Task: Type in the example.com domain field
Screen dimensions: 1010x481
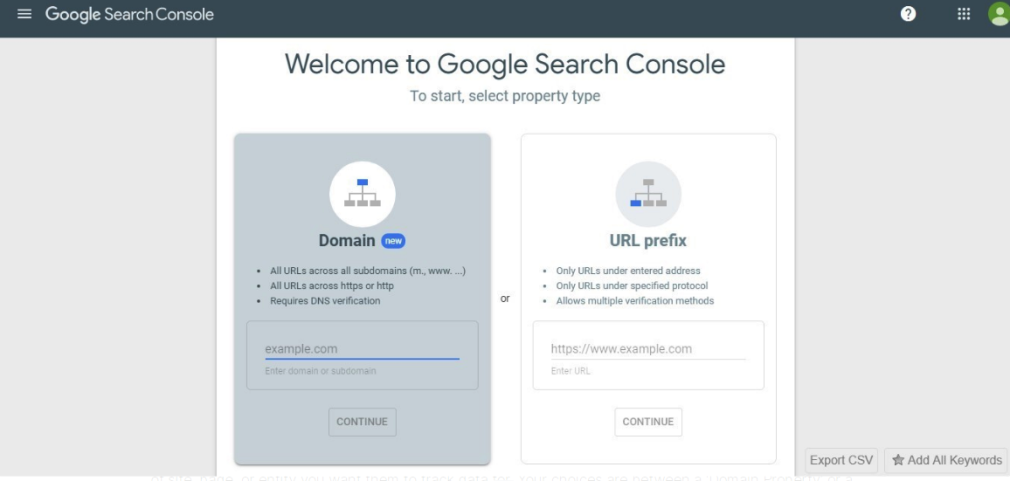Action: [x=361, y=349]
